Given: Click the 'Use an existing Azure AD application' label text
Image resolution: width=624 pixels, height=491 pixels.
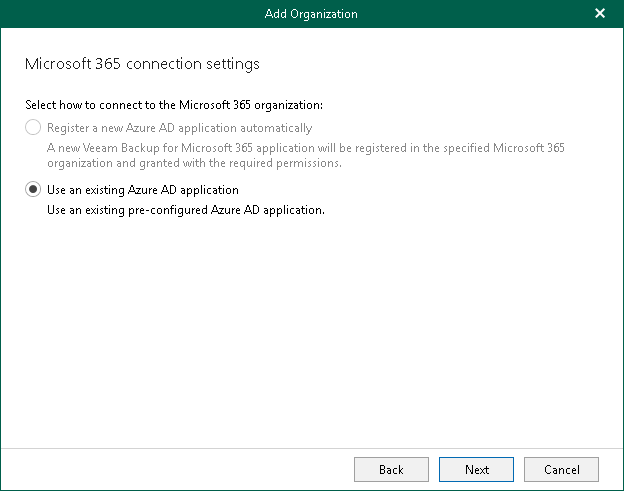Looking at the screenshot, I should [x=143, y=189].
